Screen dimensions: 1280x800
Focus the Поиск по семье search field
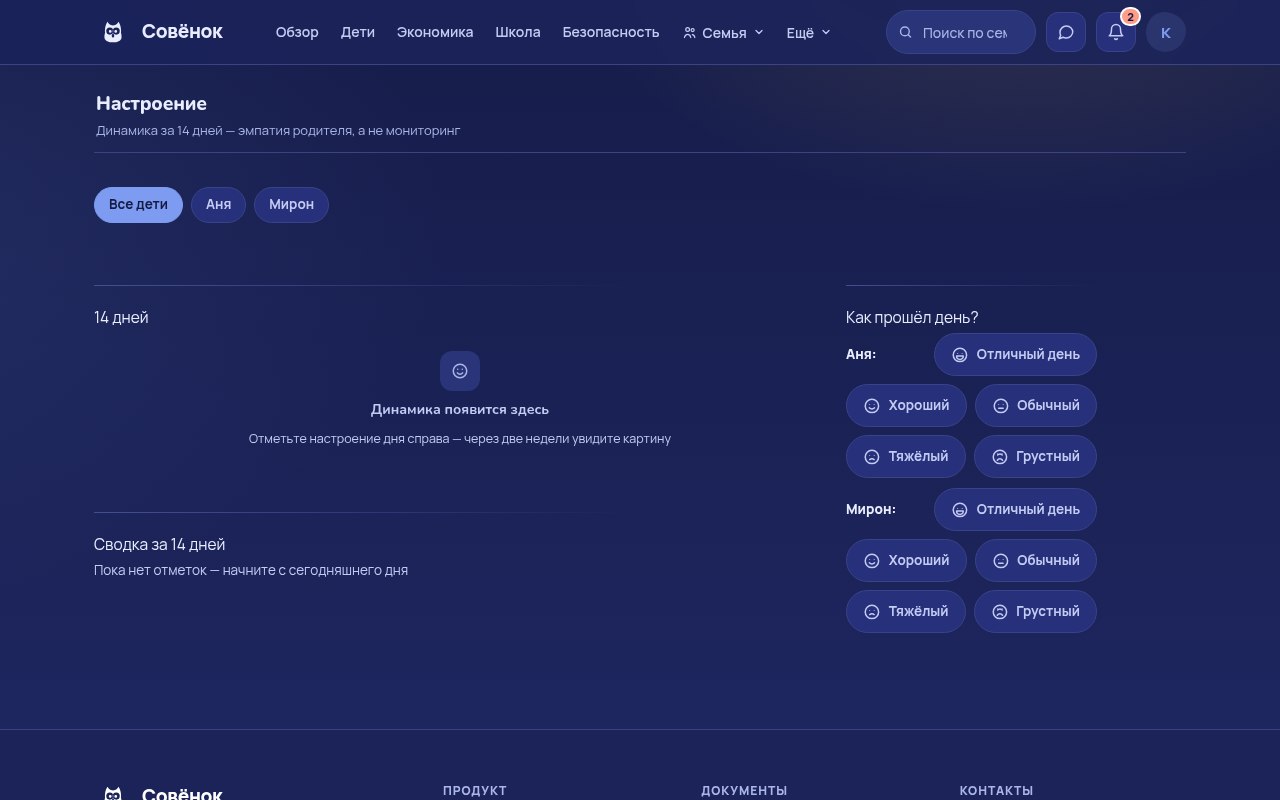(961, 32)
